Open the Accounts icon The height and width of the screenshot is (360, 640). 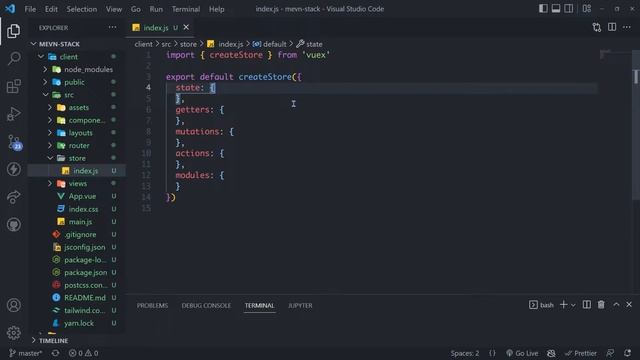pyautogui.click(x=13, y=305)
